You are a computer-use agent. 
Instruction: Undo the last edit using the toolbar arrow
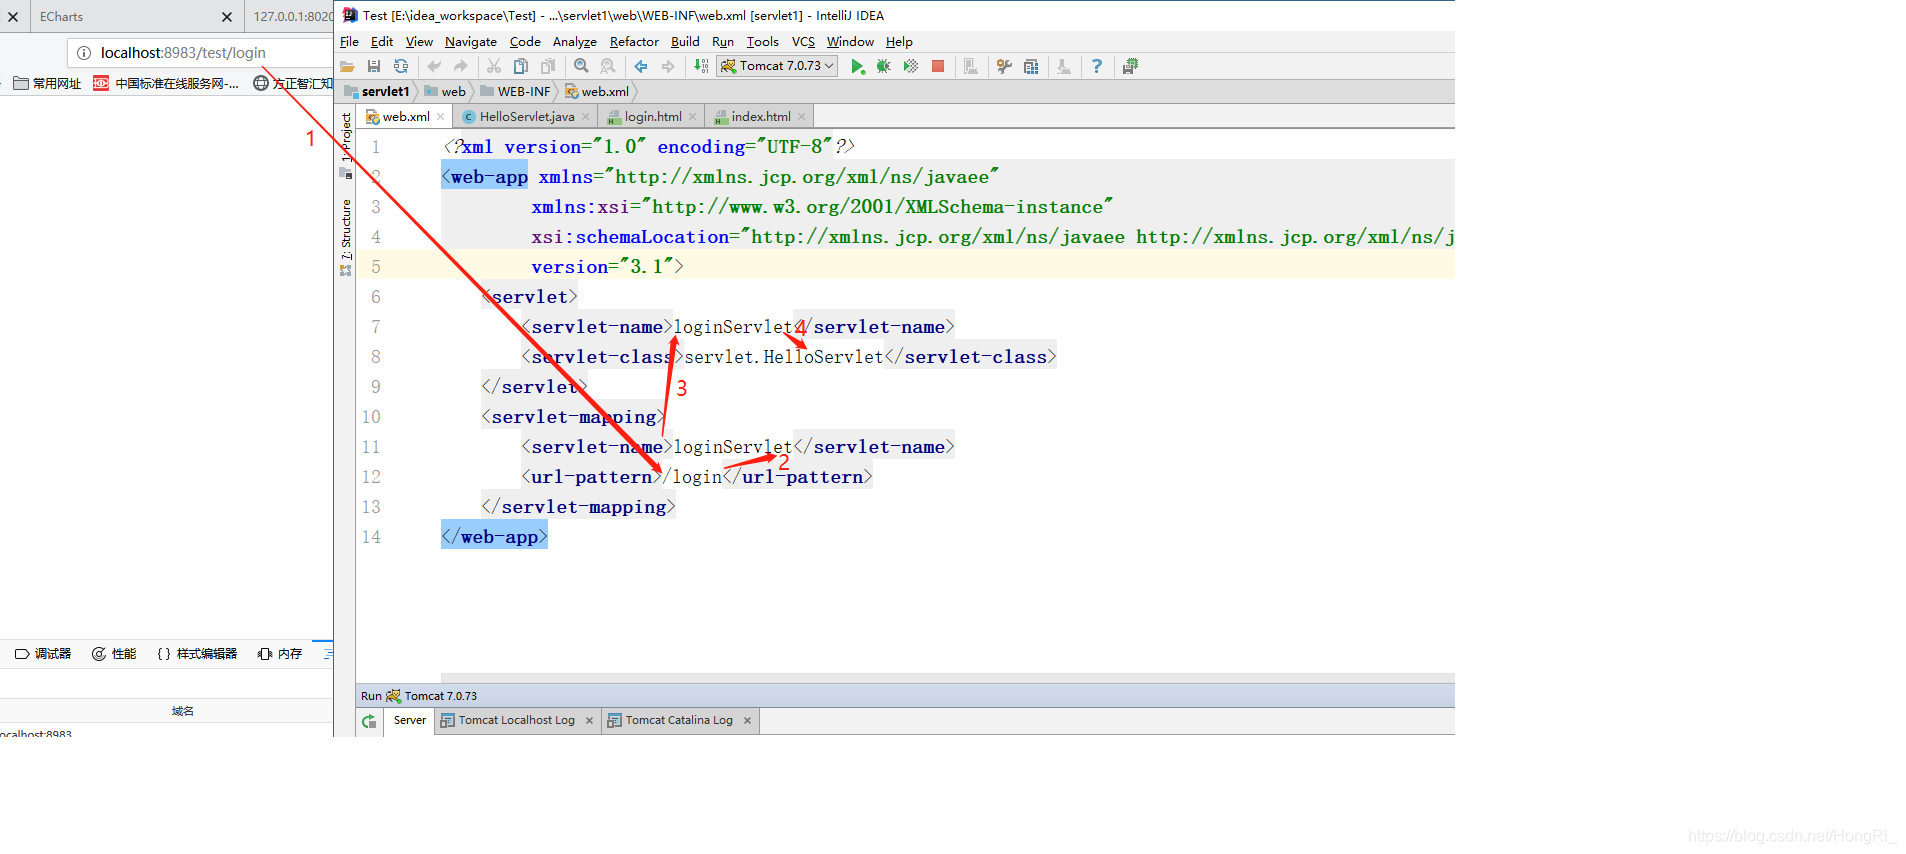pyautogui.click(x=434, y=66)
